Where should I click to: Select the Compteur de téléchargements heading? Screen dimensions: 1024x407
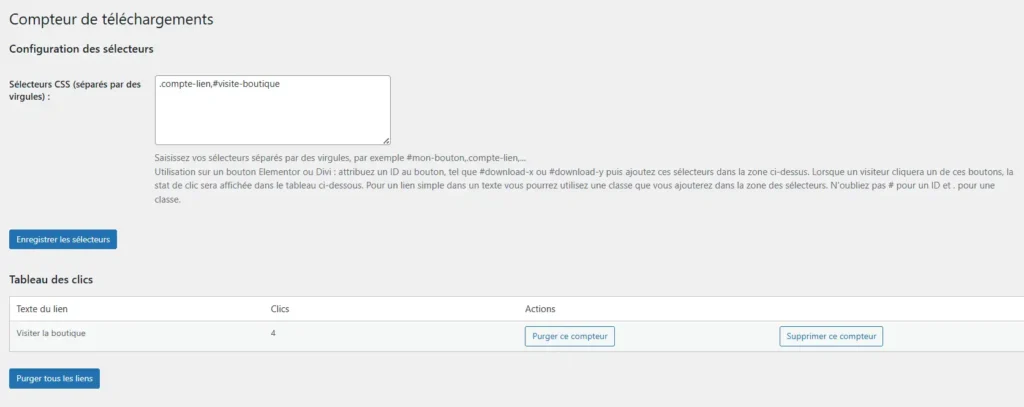[x=111, y=20]
